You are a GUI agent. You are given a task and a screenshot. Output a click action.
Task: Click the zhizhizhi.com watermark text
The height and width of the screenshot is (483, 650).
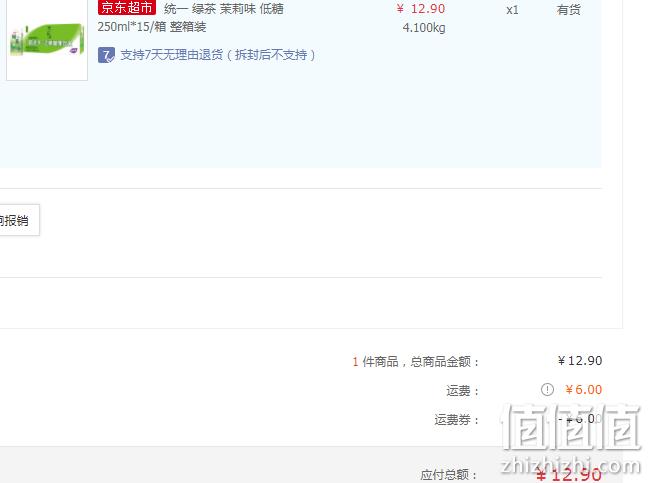(x=571, y=465)
